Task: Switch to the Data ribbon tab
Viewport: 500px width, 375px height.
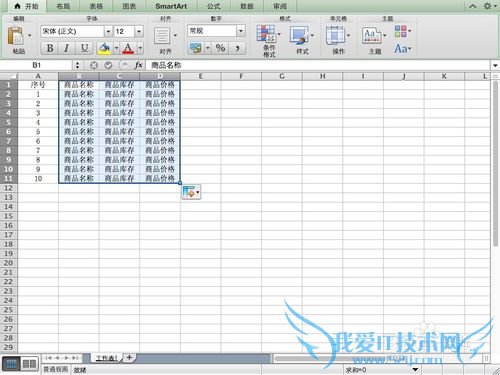Action: 247,6
